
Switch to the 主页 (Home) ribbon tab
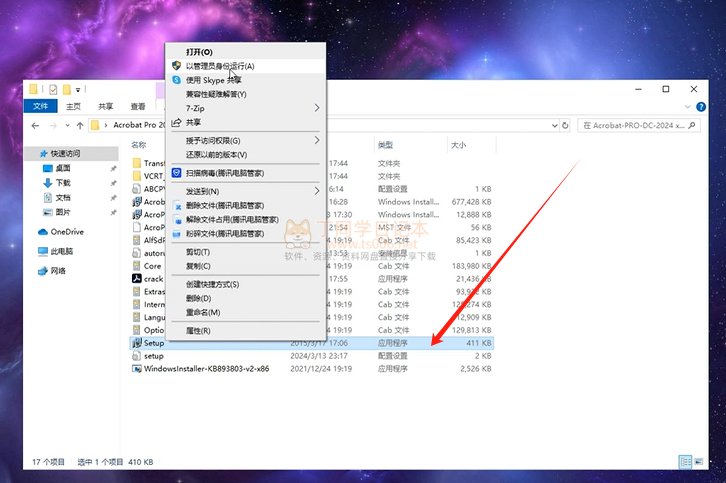(73, 107)
